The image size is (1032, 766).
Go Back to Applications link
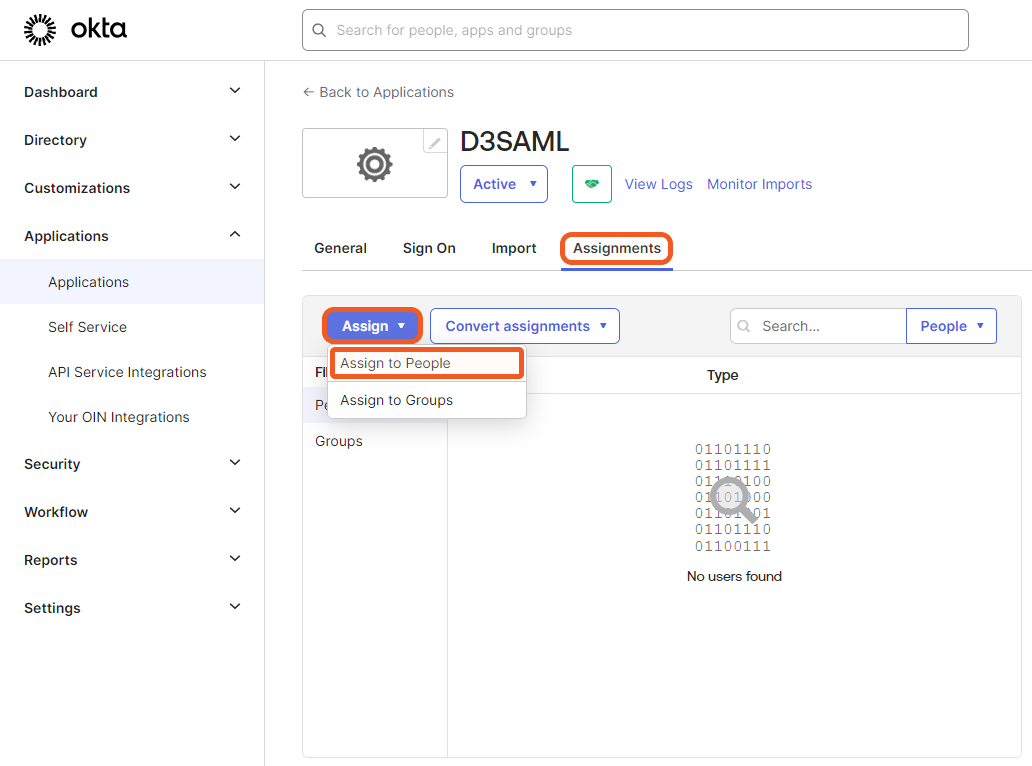point(378,92)
